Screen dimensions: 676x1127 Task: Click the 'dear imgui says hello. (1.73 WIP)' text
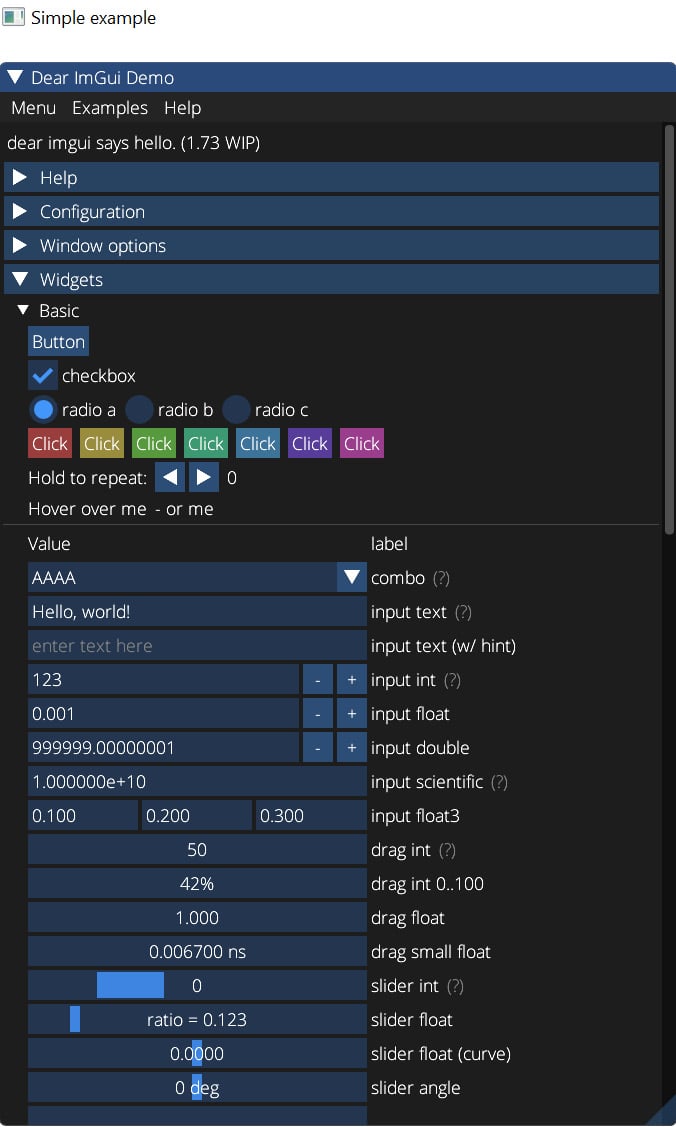click(x=134, y=142)
